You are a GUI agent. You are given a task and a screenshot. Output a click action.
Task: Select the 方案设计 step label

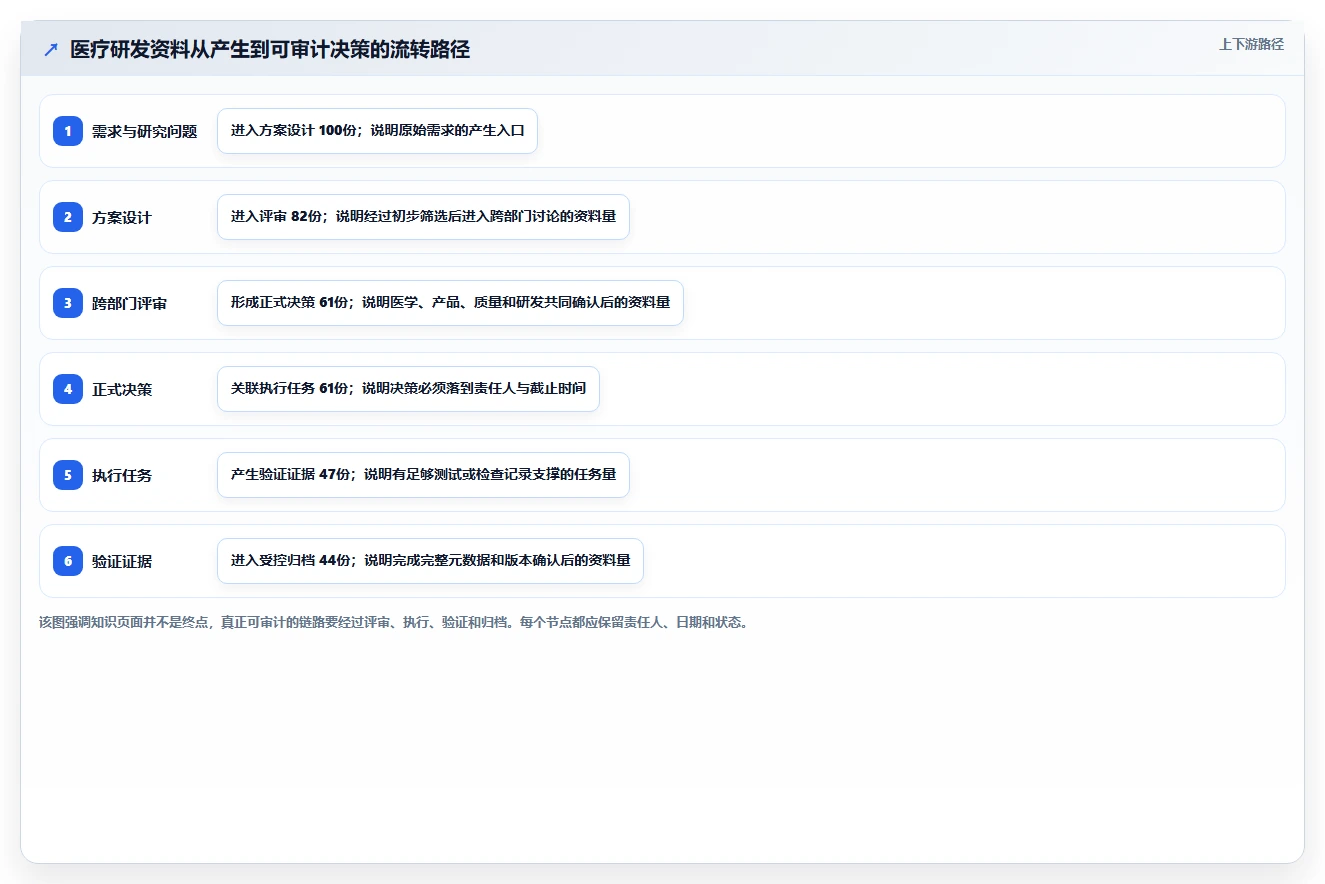tap(122, 217)
